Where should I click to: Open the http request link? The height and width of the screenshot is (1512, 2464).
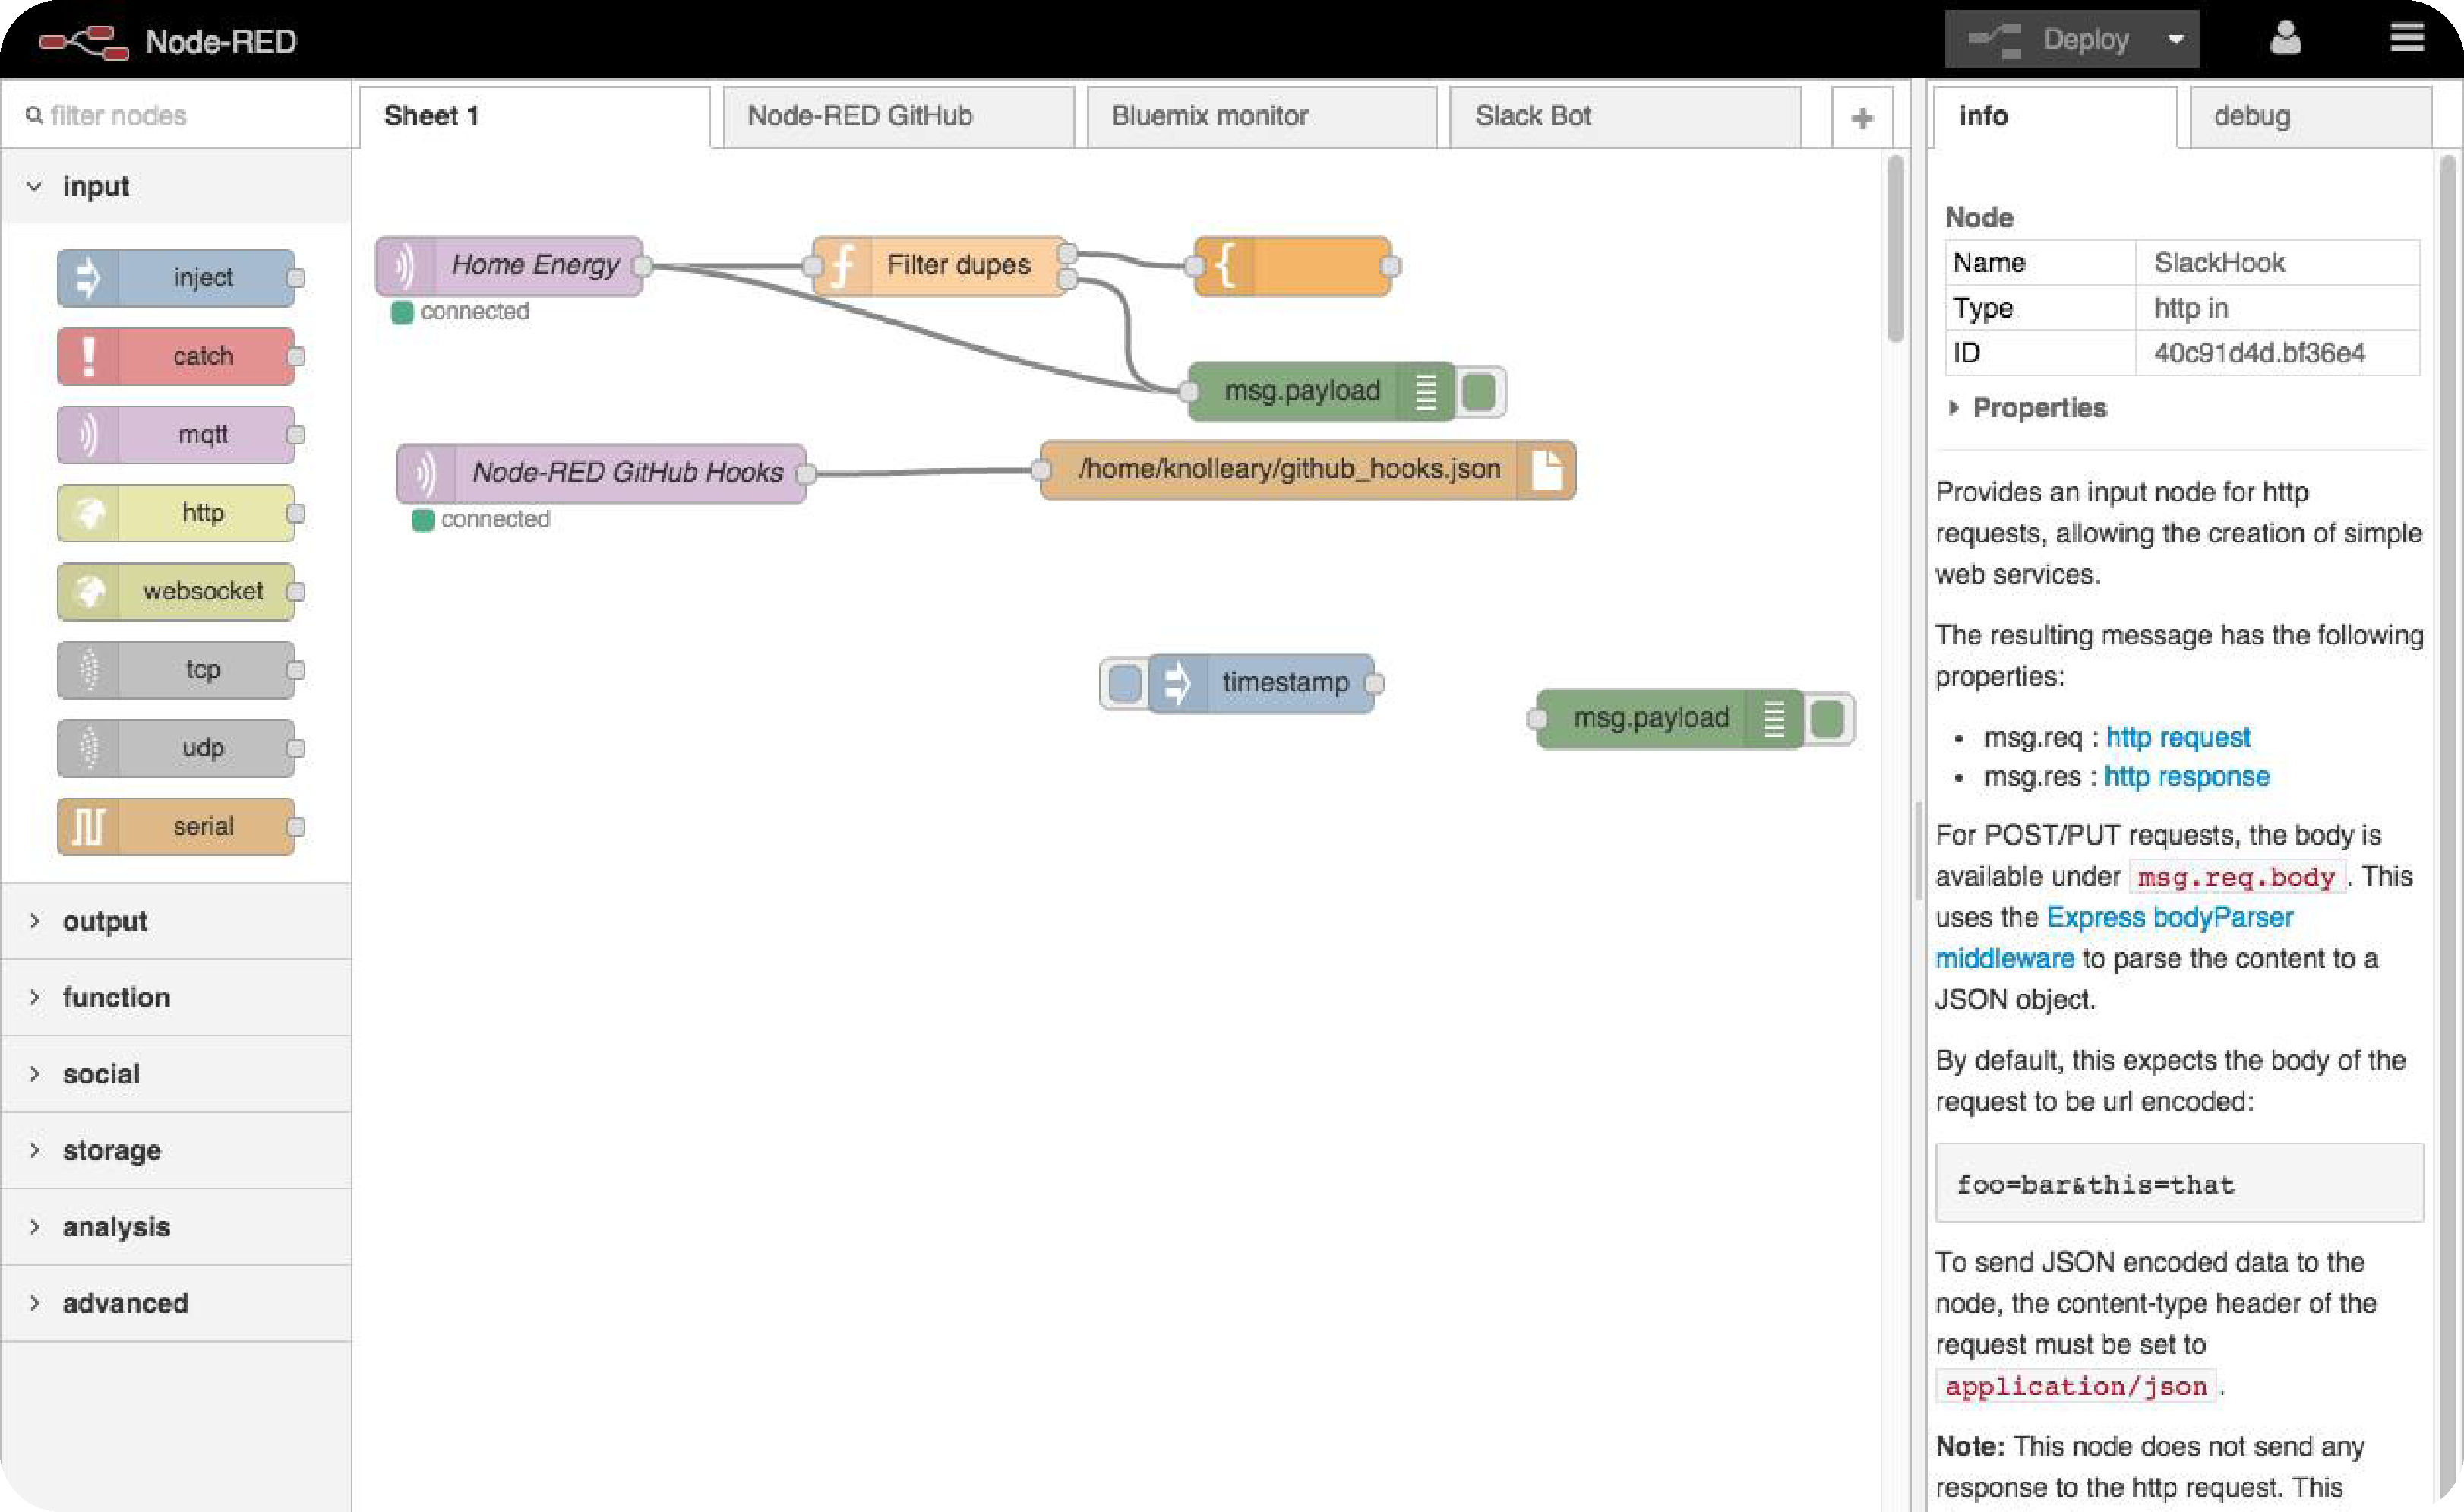pyautogui.click(x=2177, y=738)
